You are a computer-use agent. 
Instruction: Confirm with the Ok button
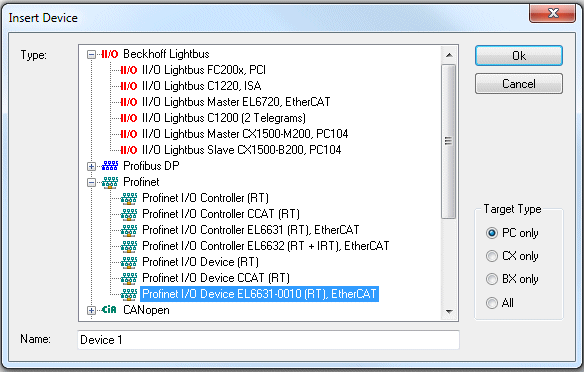click(x=518, y=56)
